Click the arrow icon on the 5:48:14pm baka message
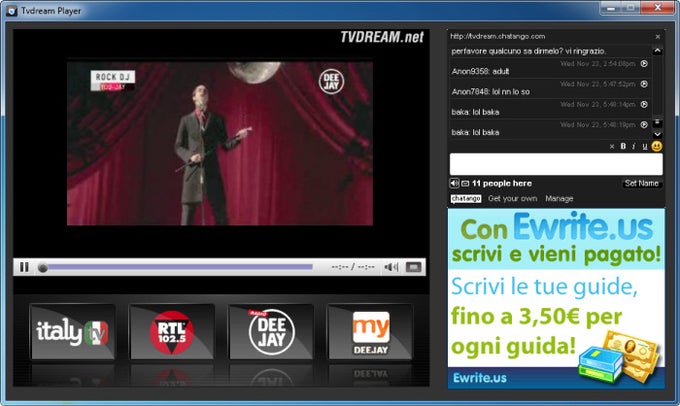 [644, 105]
